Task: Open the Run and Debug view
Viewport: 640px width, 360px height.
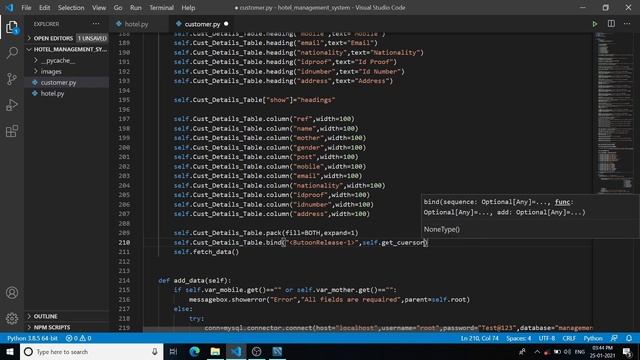Action: point(12,105)
